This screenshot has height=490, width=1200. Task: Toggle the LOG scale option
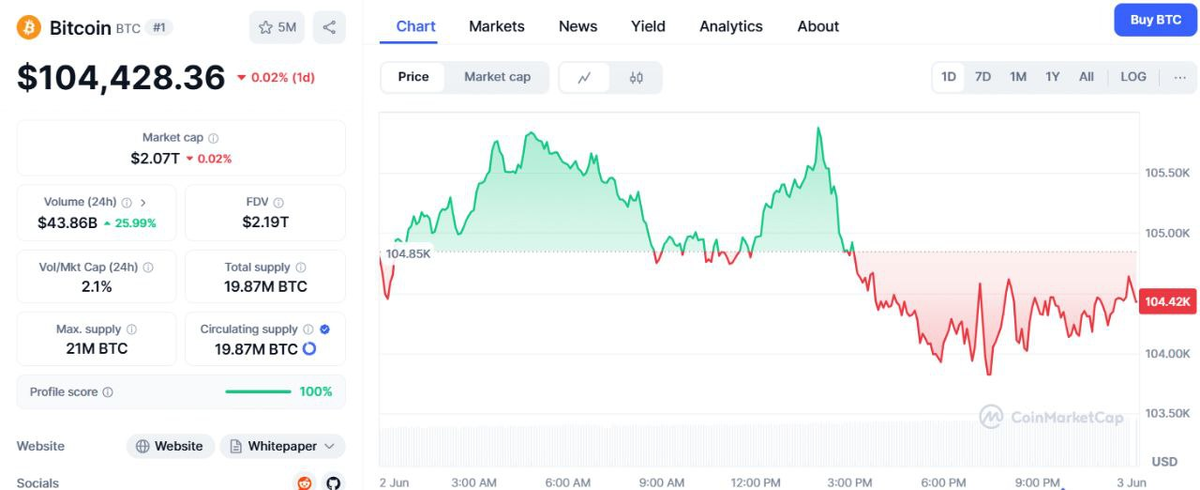point(1133,77)
